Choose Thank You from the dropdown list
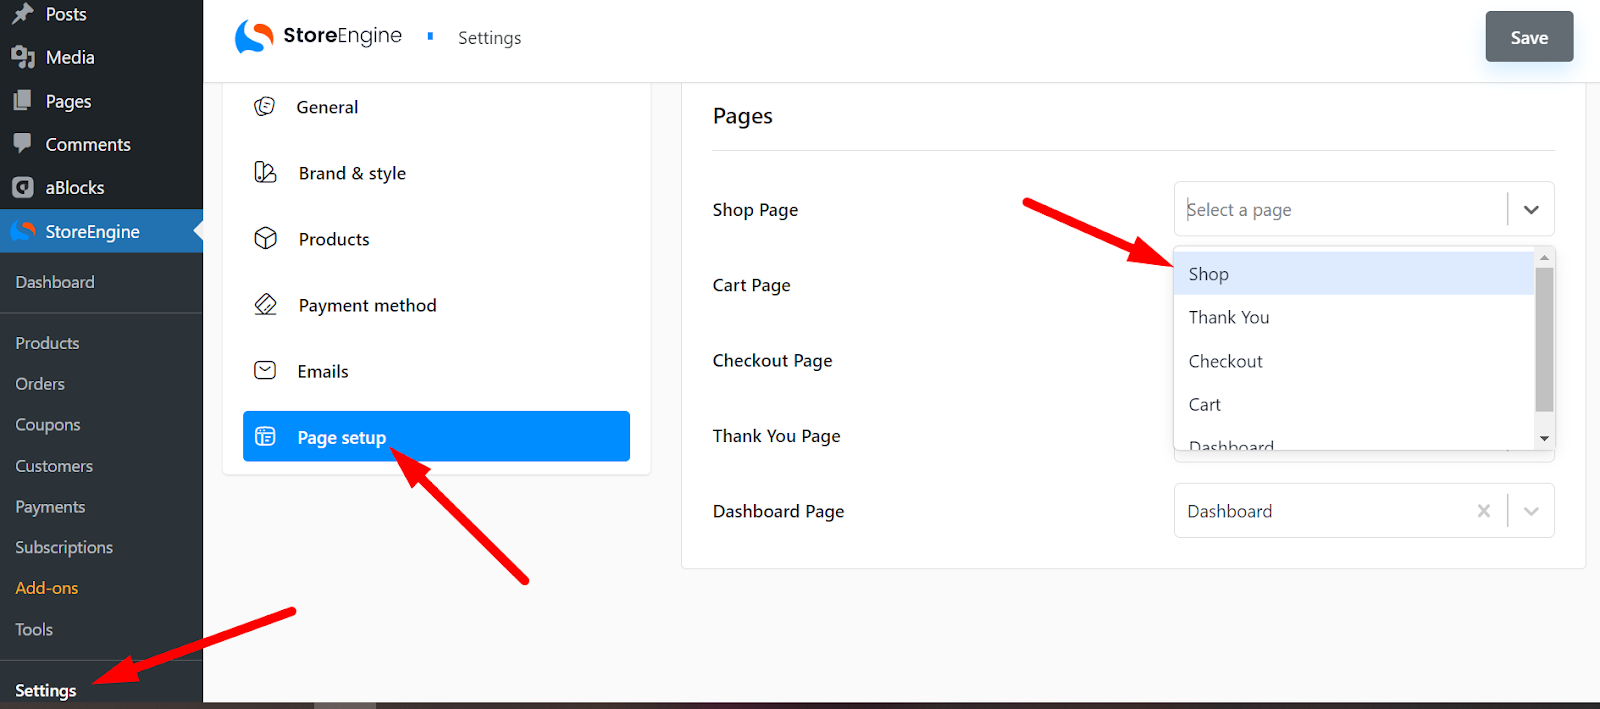This screenshot has height=709, width=1600. point(1354,317)
